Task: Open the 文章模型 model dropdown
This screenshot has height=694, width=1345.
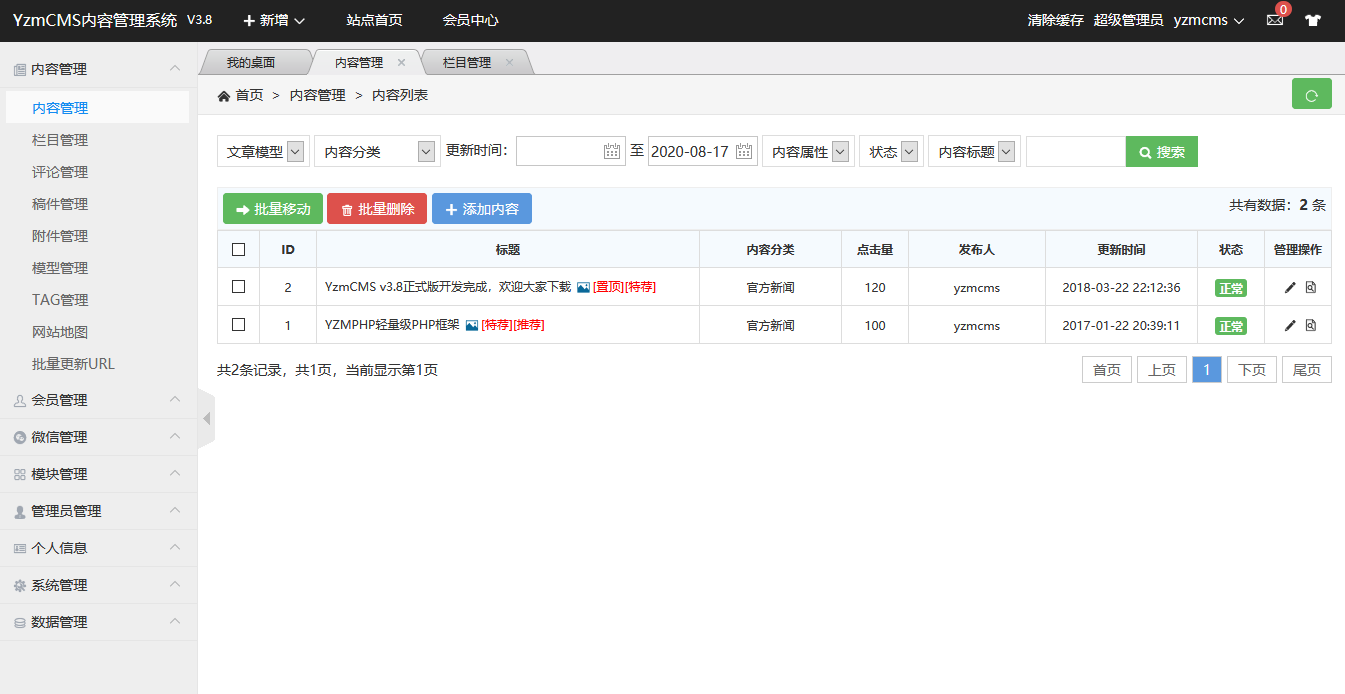Action: pos(263,151)
